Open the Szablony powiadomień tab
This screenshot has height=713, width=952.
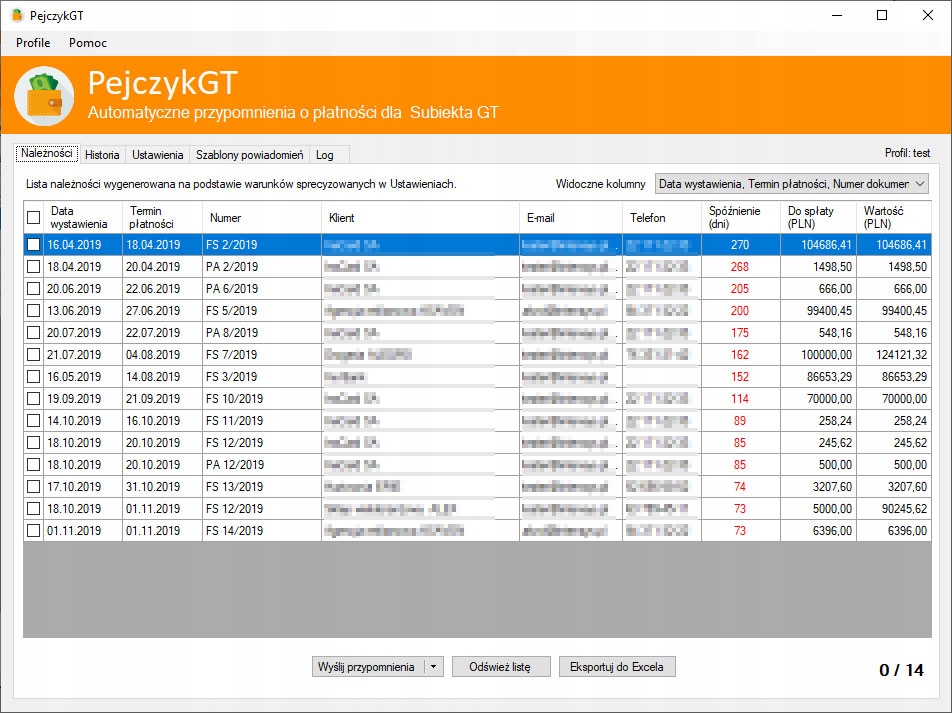coord(250,155)
